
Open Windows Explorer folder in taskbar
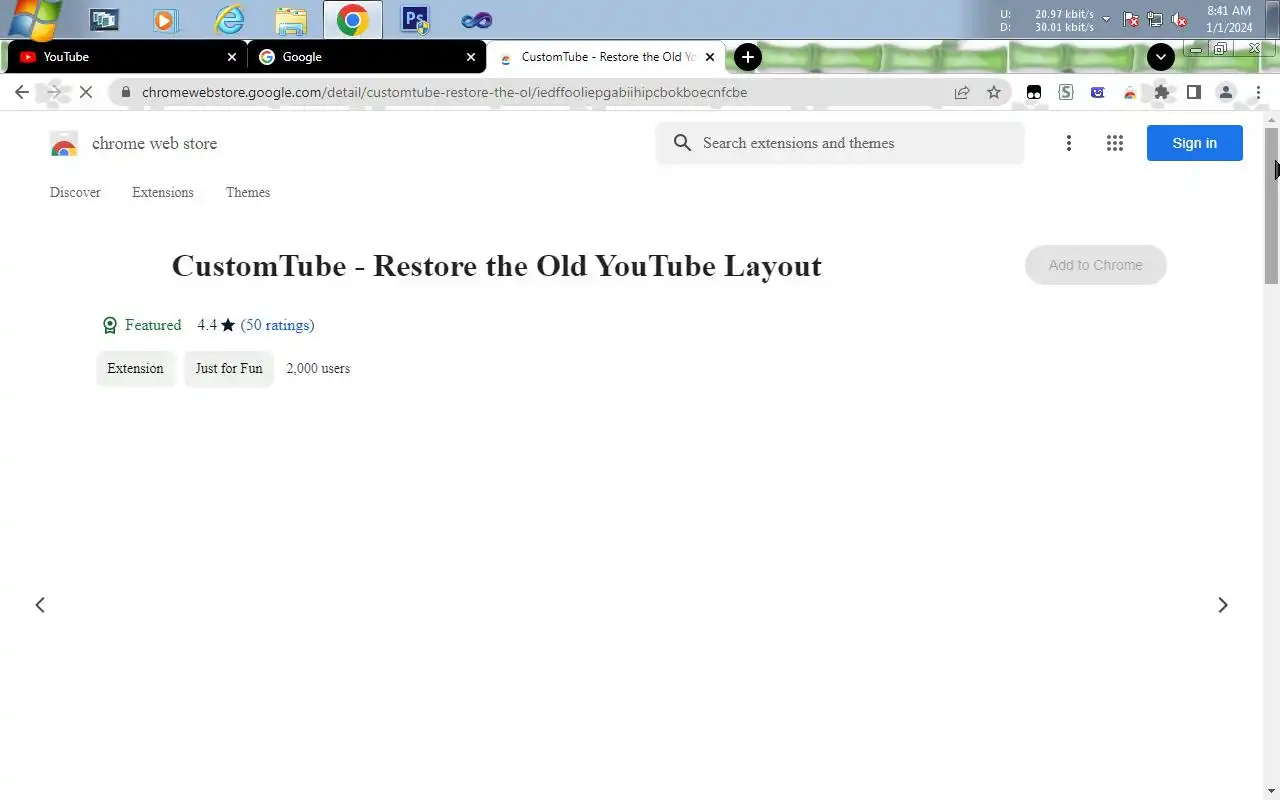point(291,19)
